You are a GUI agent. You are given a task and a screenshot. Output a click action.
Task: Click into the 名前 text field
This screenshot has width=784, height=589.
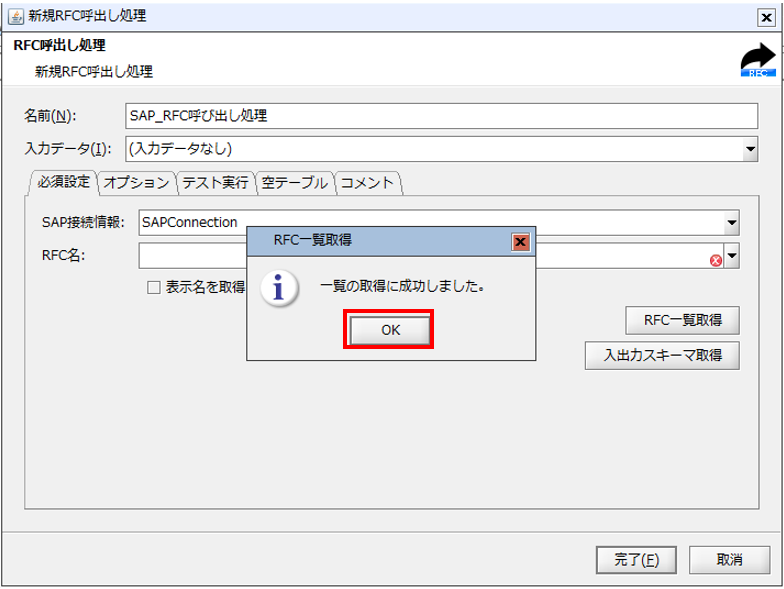tap(440, 115)
